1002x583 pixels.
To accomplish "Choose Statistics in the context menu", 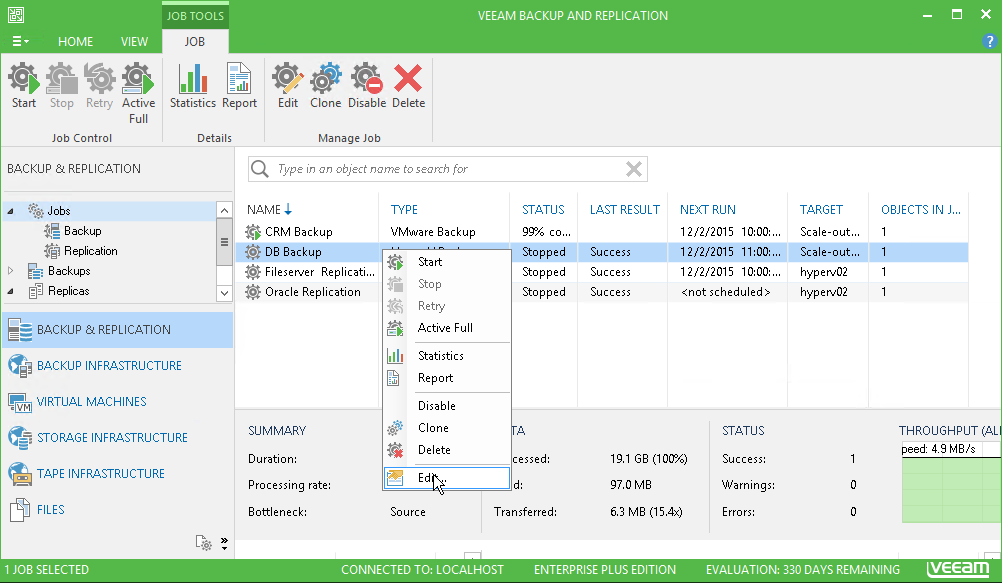I will [x=447, y=355].
